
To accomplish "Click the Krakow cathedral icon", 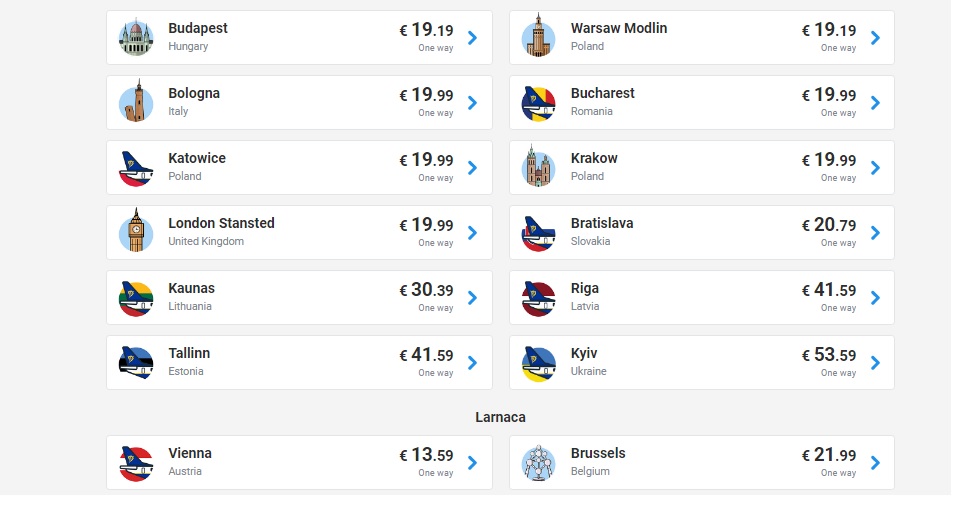I will coord(538,167).
